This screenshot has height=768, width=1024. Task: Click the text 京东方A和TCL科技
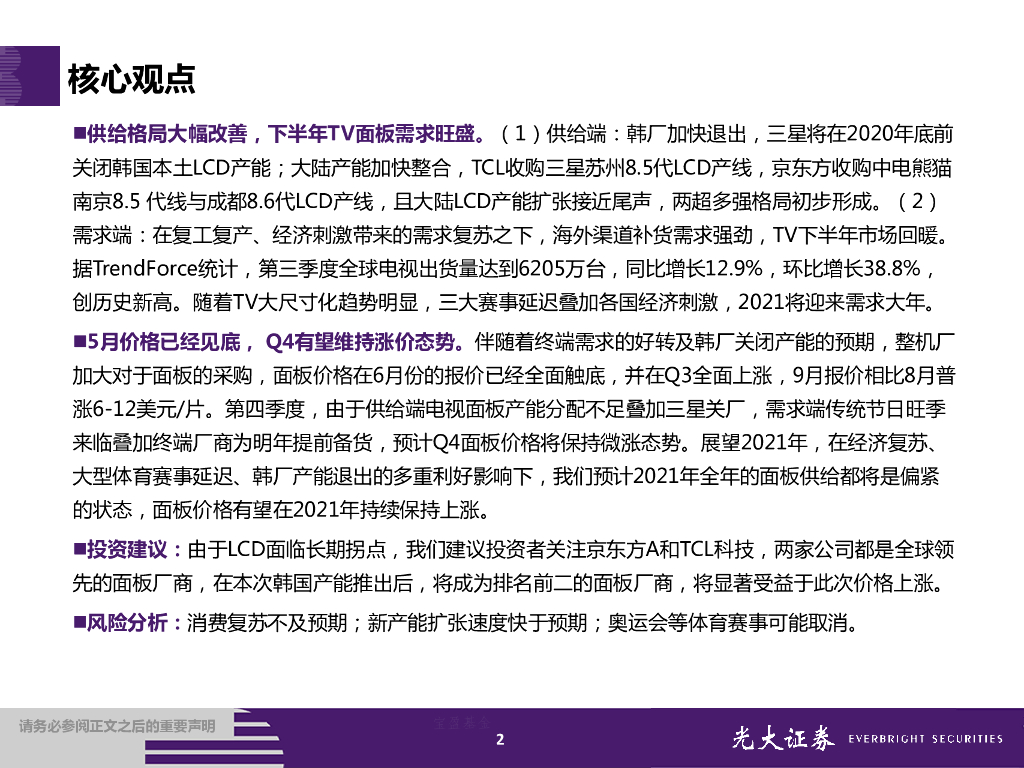coord(671,549)
